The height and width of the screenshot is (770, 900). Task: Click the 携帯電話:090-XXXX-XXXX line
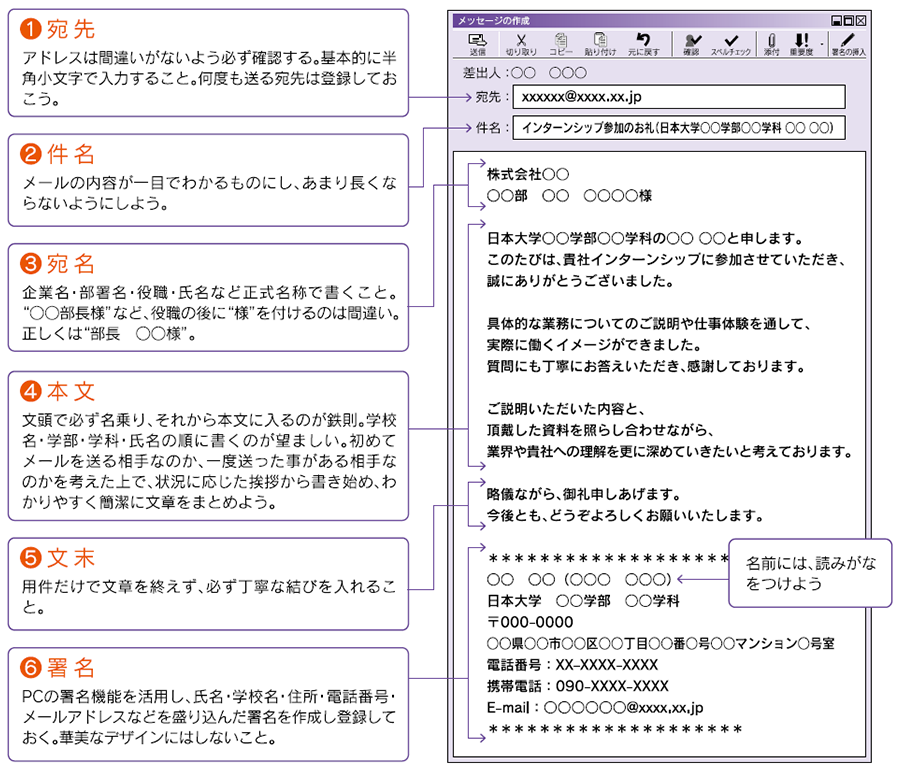(x=577, y=686)
